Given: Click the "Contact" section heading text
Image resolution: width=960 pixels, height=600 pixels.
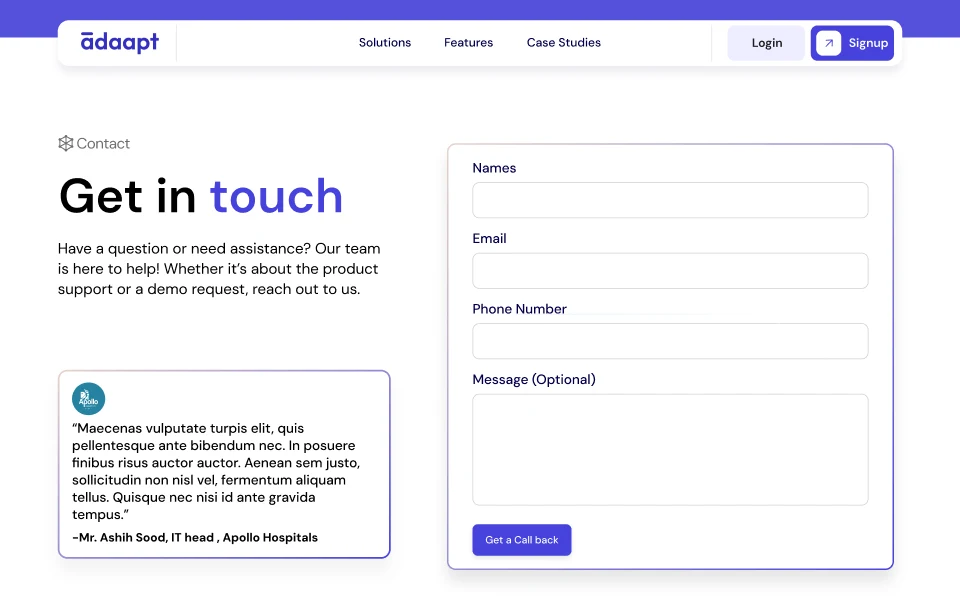Looking at the screenshot, I should click(103, 143).
